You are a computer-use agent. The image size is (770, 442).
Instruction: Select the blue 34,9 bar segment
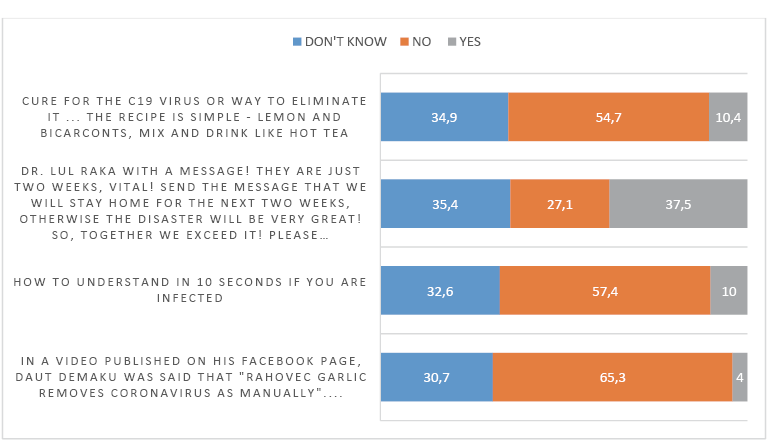(445, 118)
